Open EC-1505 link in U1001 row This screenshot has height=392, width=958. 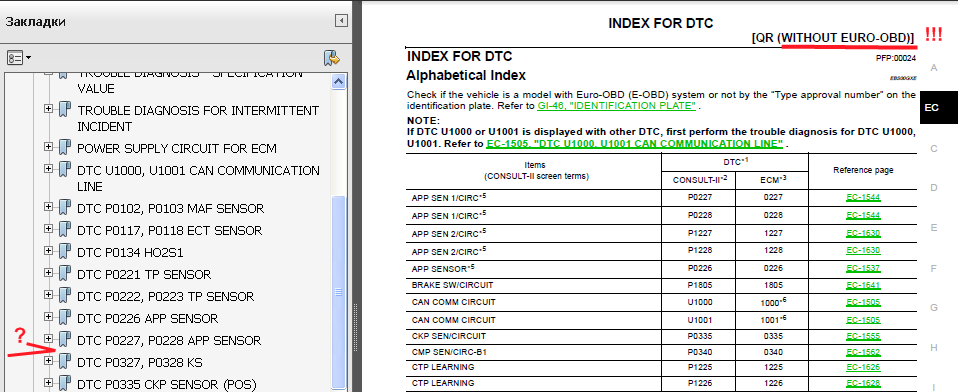click(x=863, y=320)
